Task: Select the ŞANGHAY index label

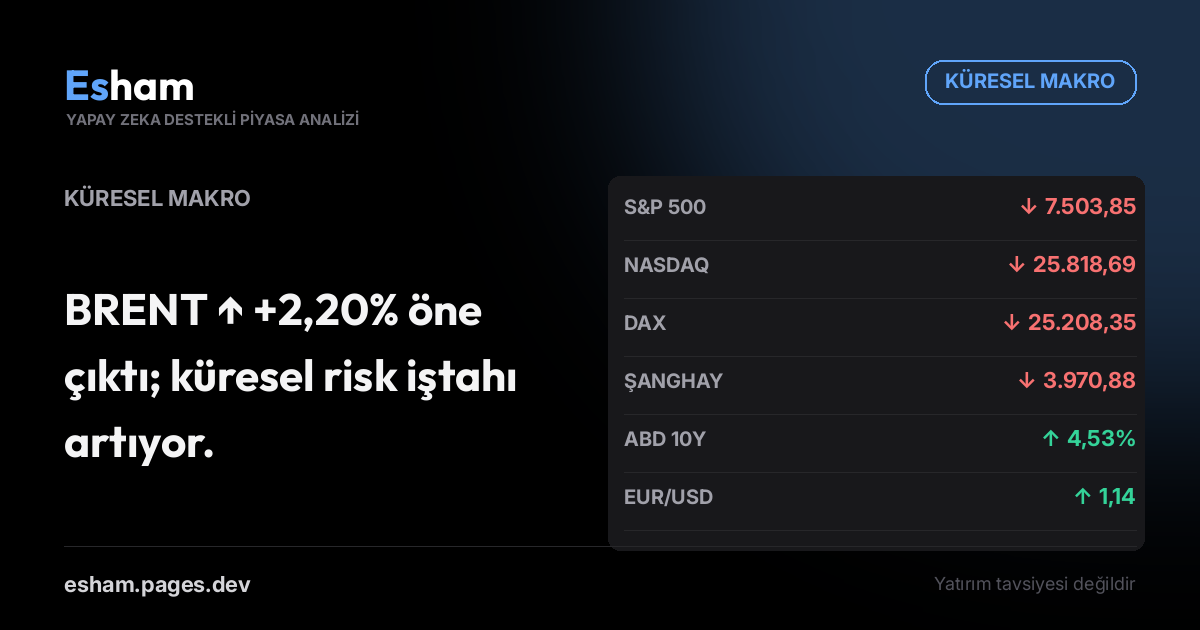Action: [x=673, y=381]
